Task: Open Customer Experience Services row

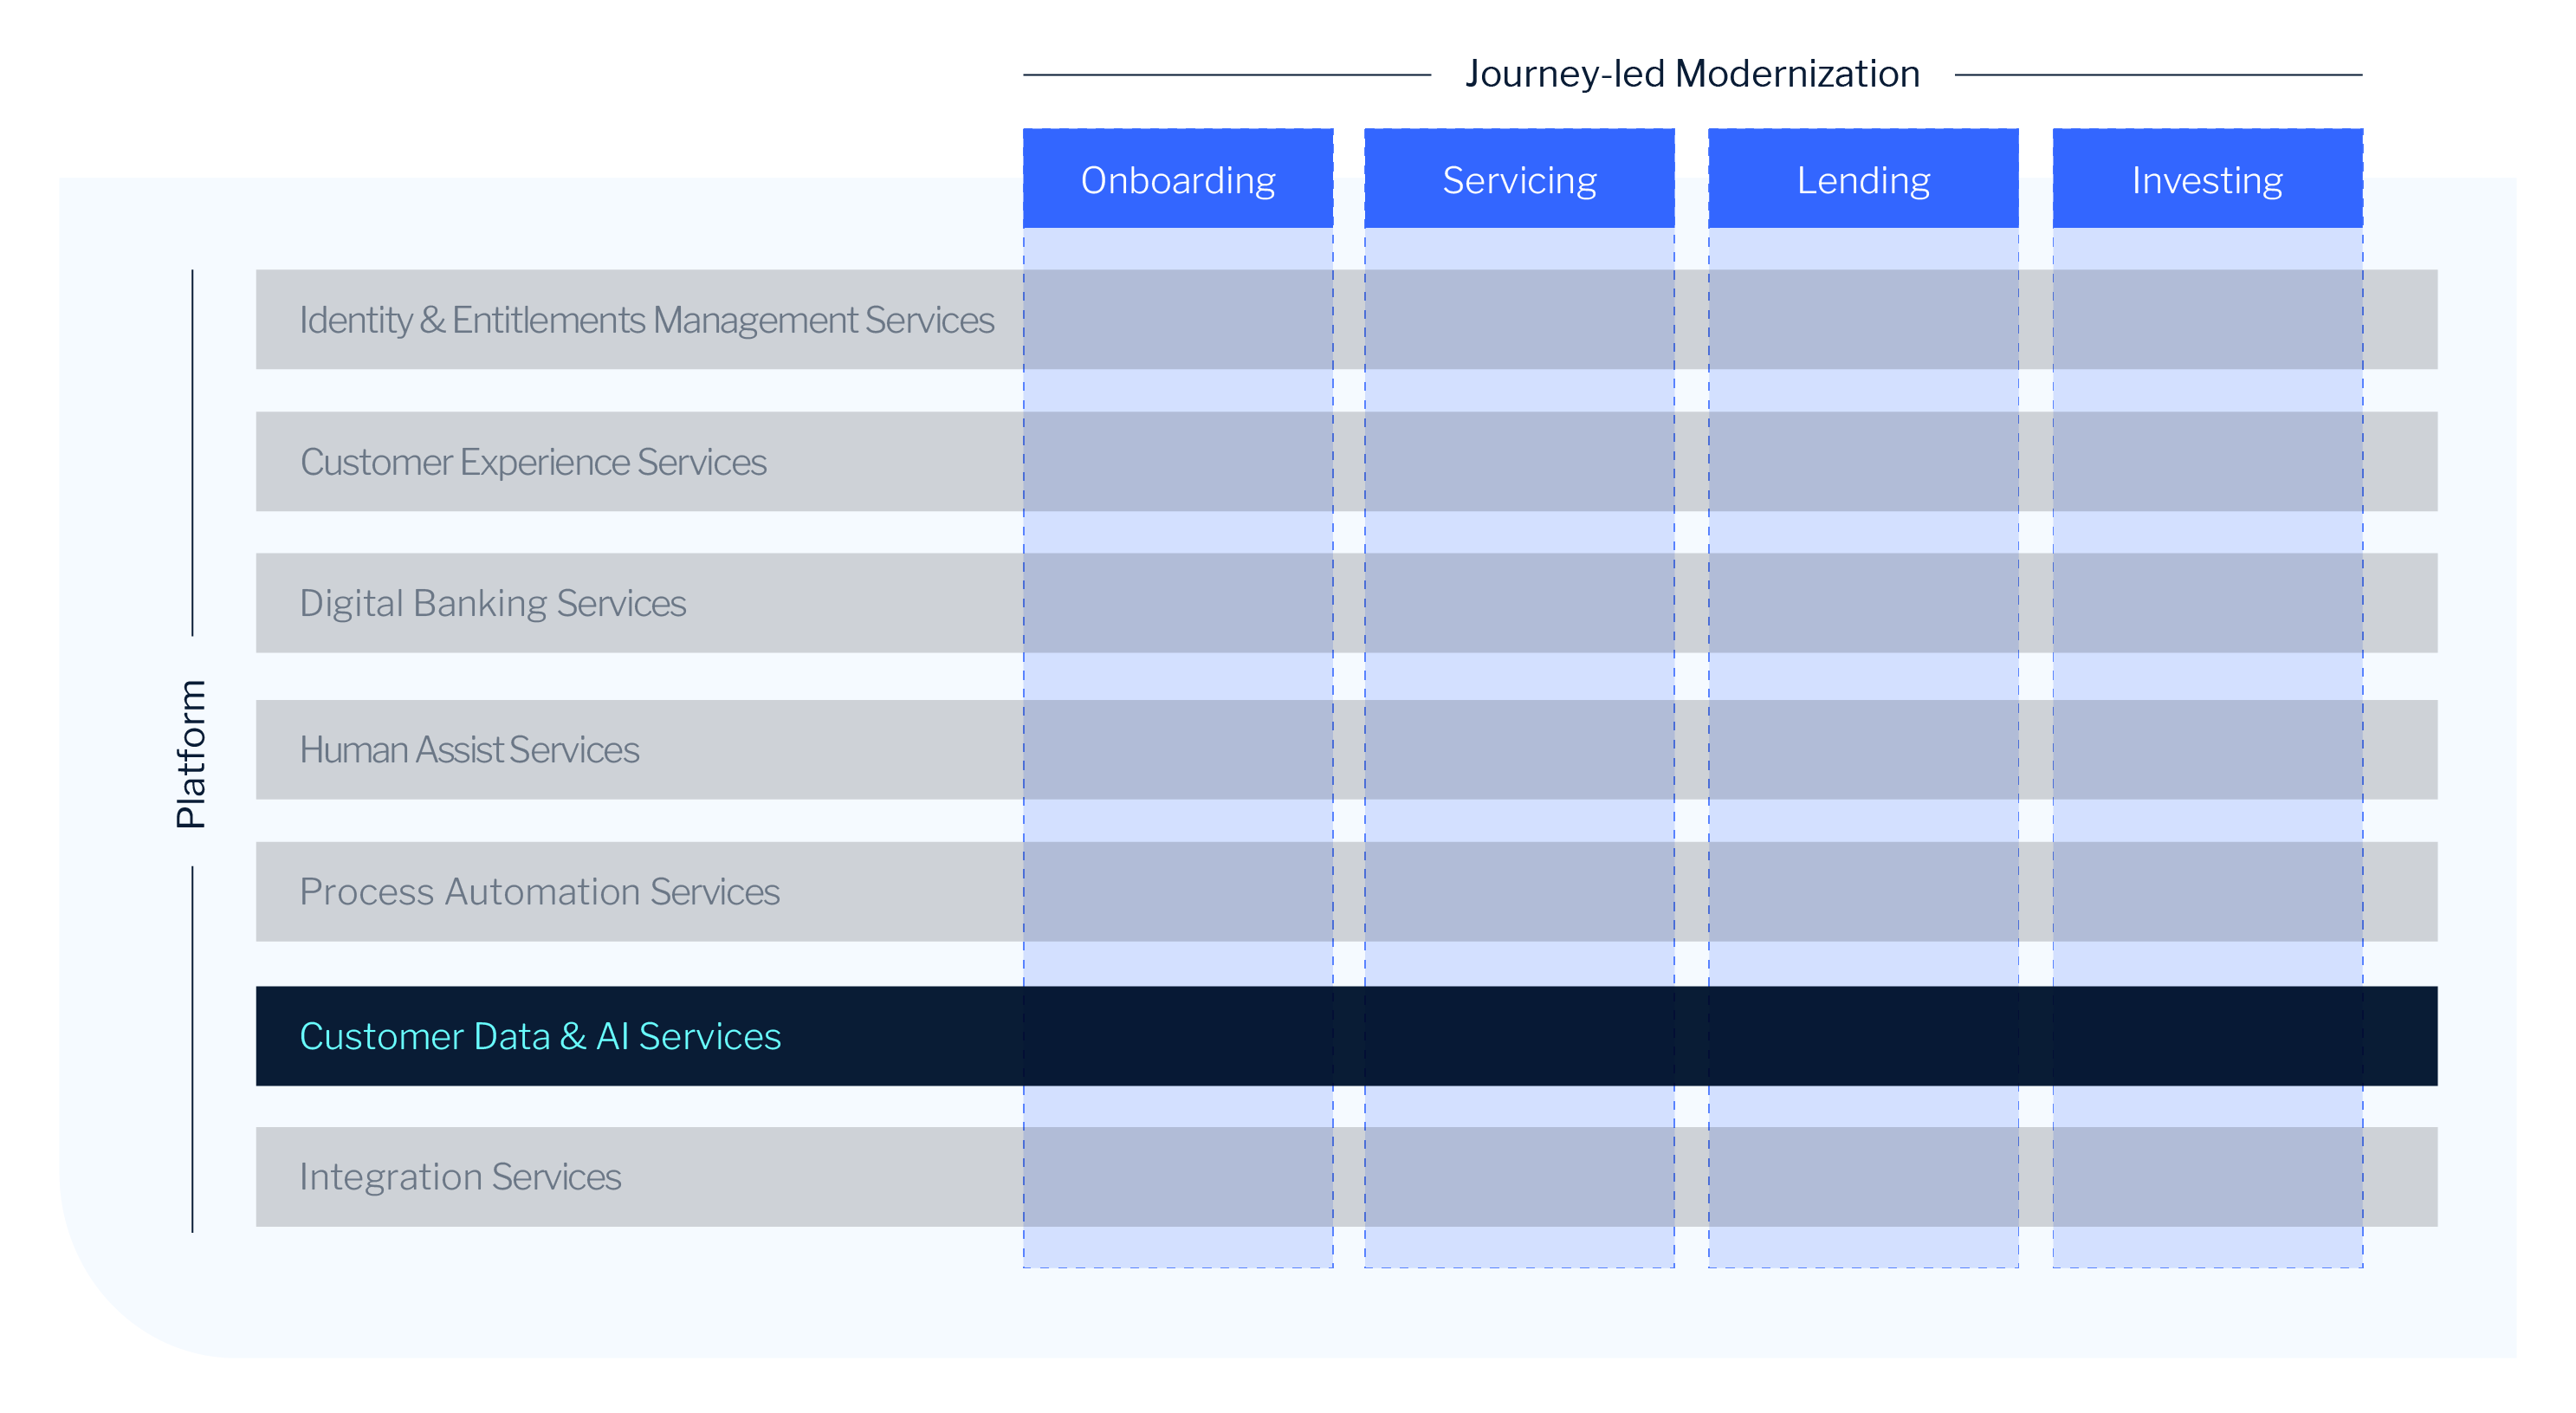Action: [1346, 462]
